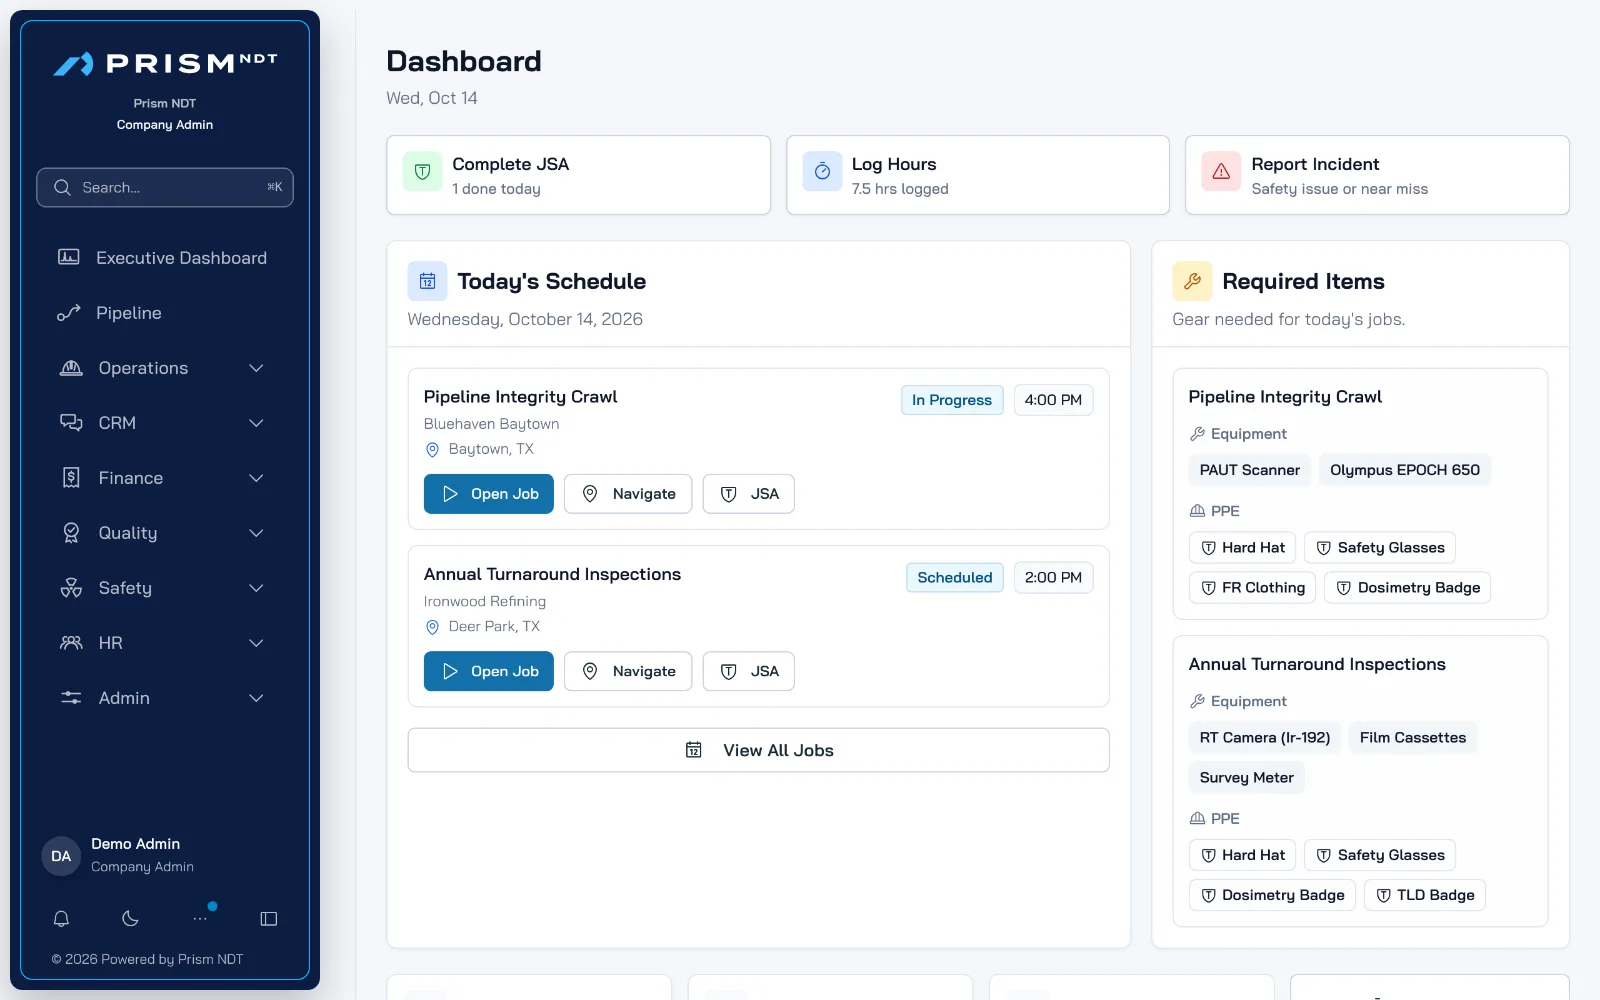Click the Log Hours timer icon

coord(822,172)
